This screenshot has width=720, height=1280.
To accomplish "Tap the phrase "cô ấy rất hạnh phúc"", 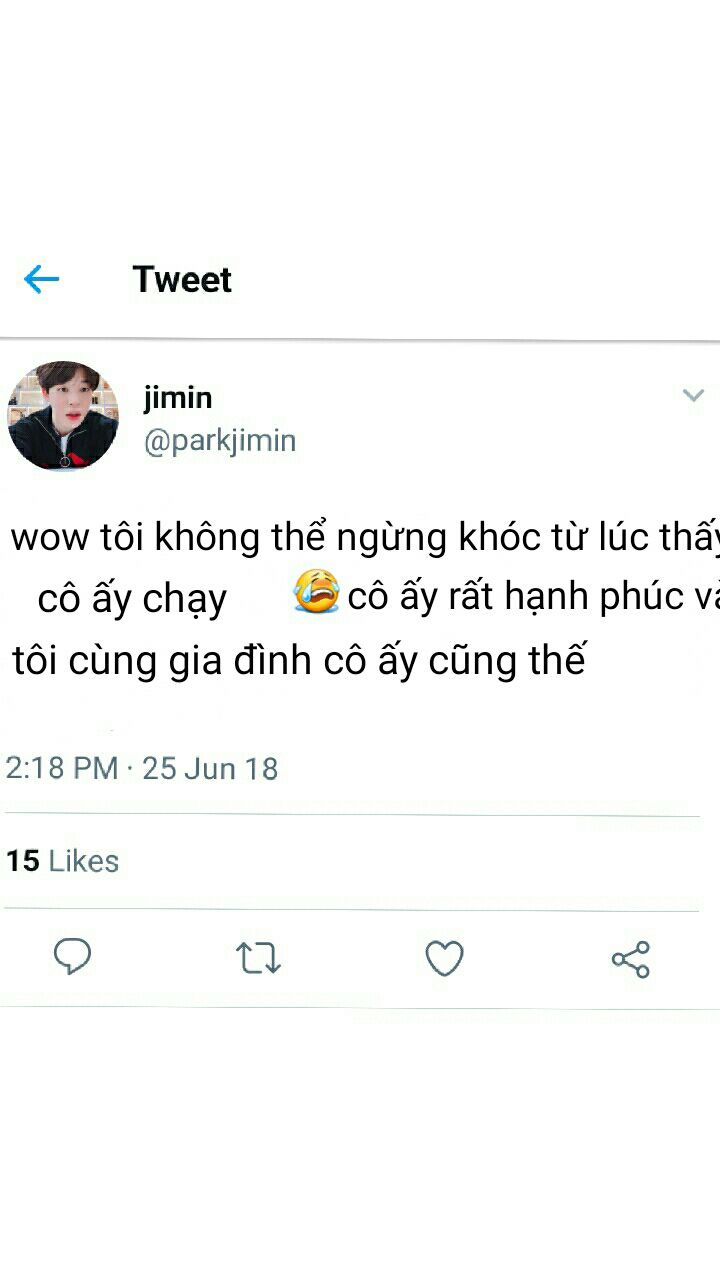I will tap(514, 597).
